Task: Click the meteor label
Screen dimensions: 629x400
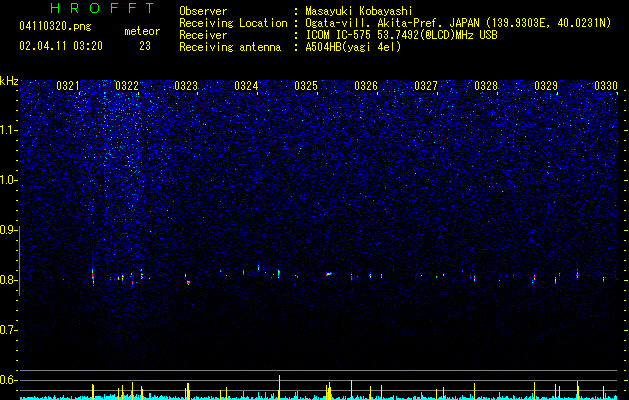Action: [x=142, y=31]
